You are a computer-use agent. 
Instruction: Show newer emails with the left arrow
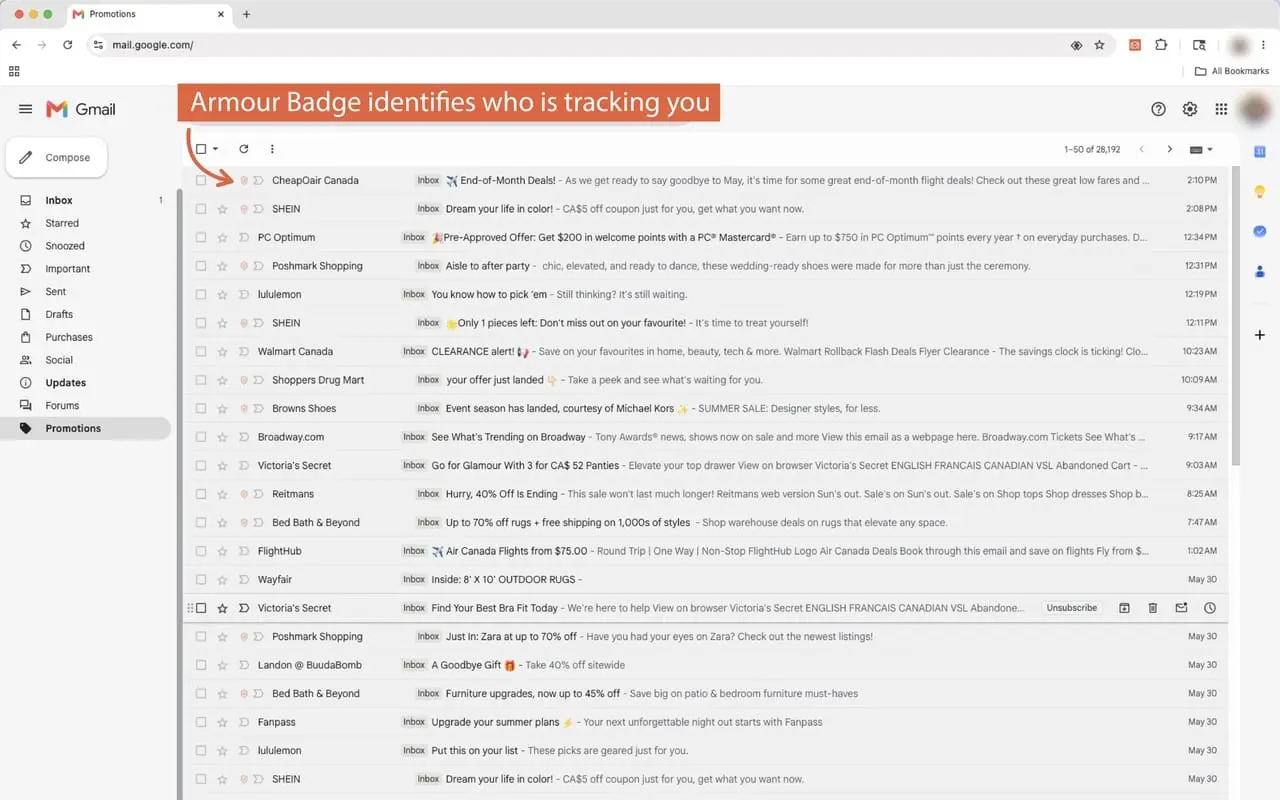(1141, 149)
